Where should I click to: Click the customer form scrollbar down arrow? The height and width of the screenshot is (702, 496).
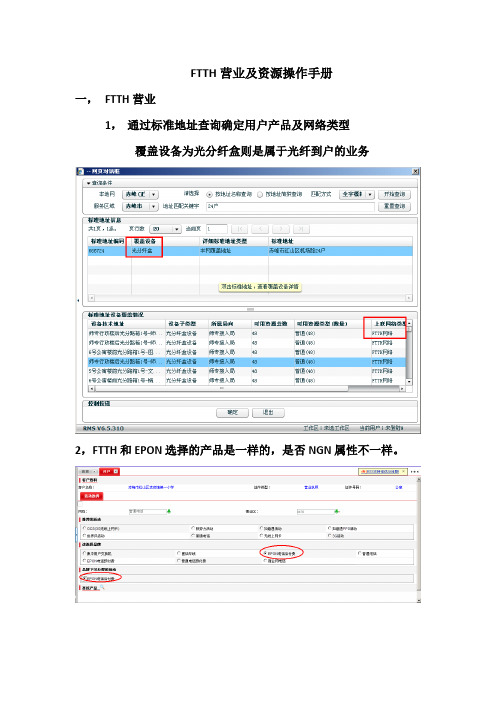[x=419, y=600]
